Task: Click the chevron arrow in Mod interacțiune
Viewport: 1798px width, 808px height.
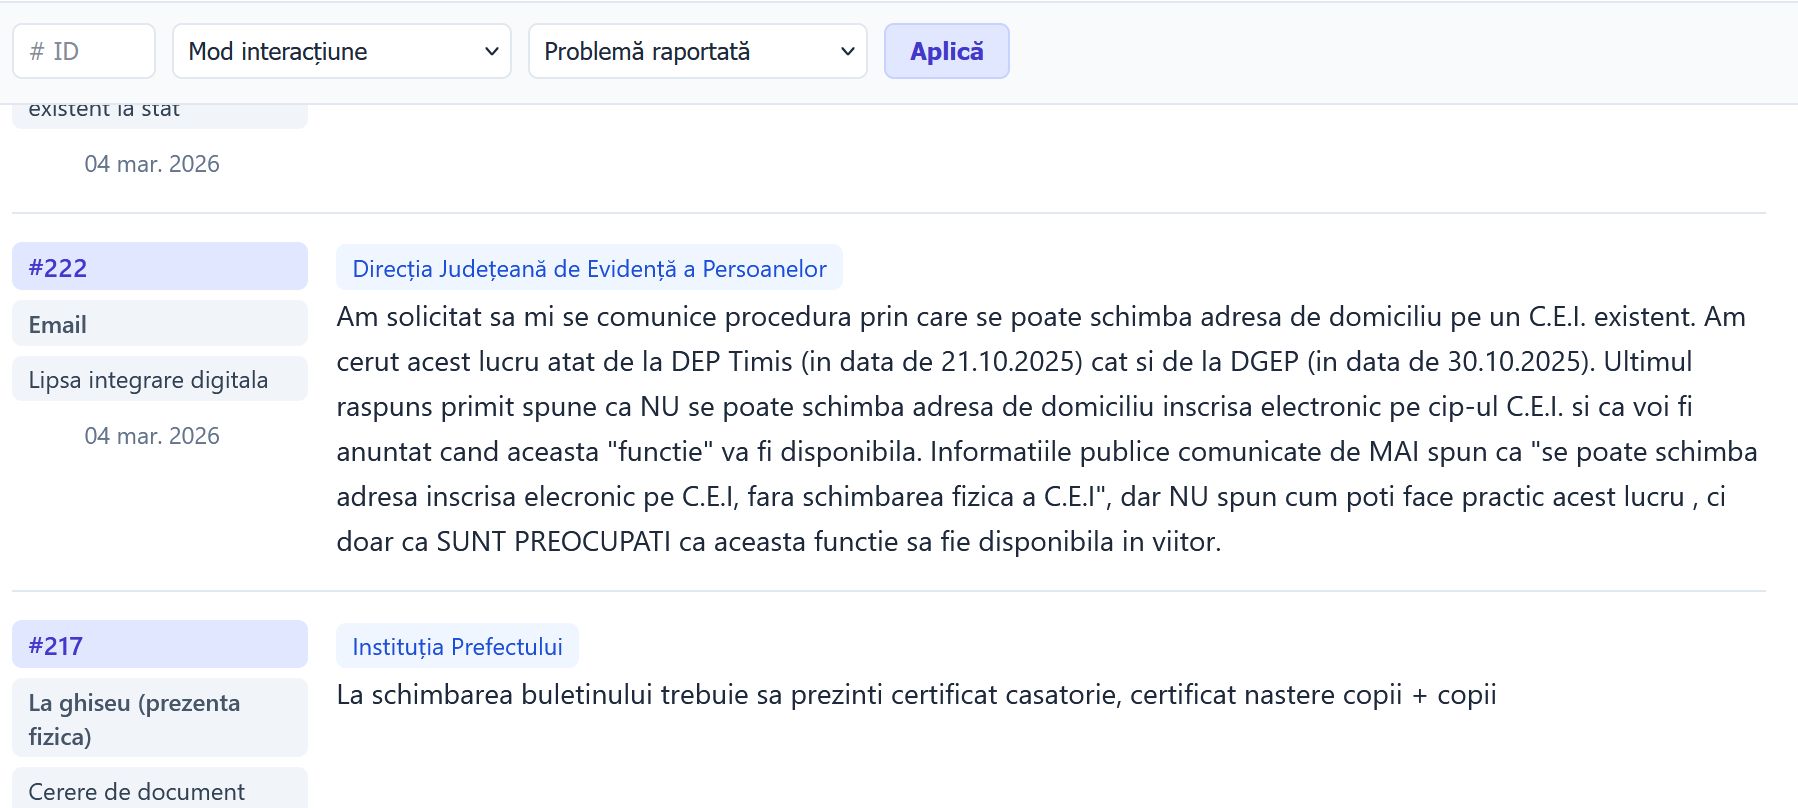Action: click(491, 51)
